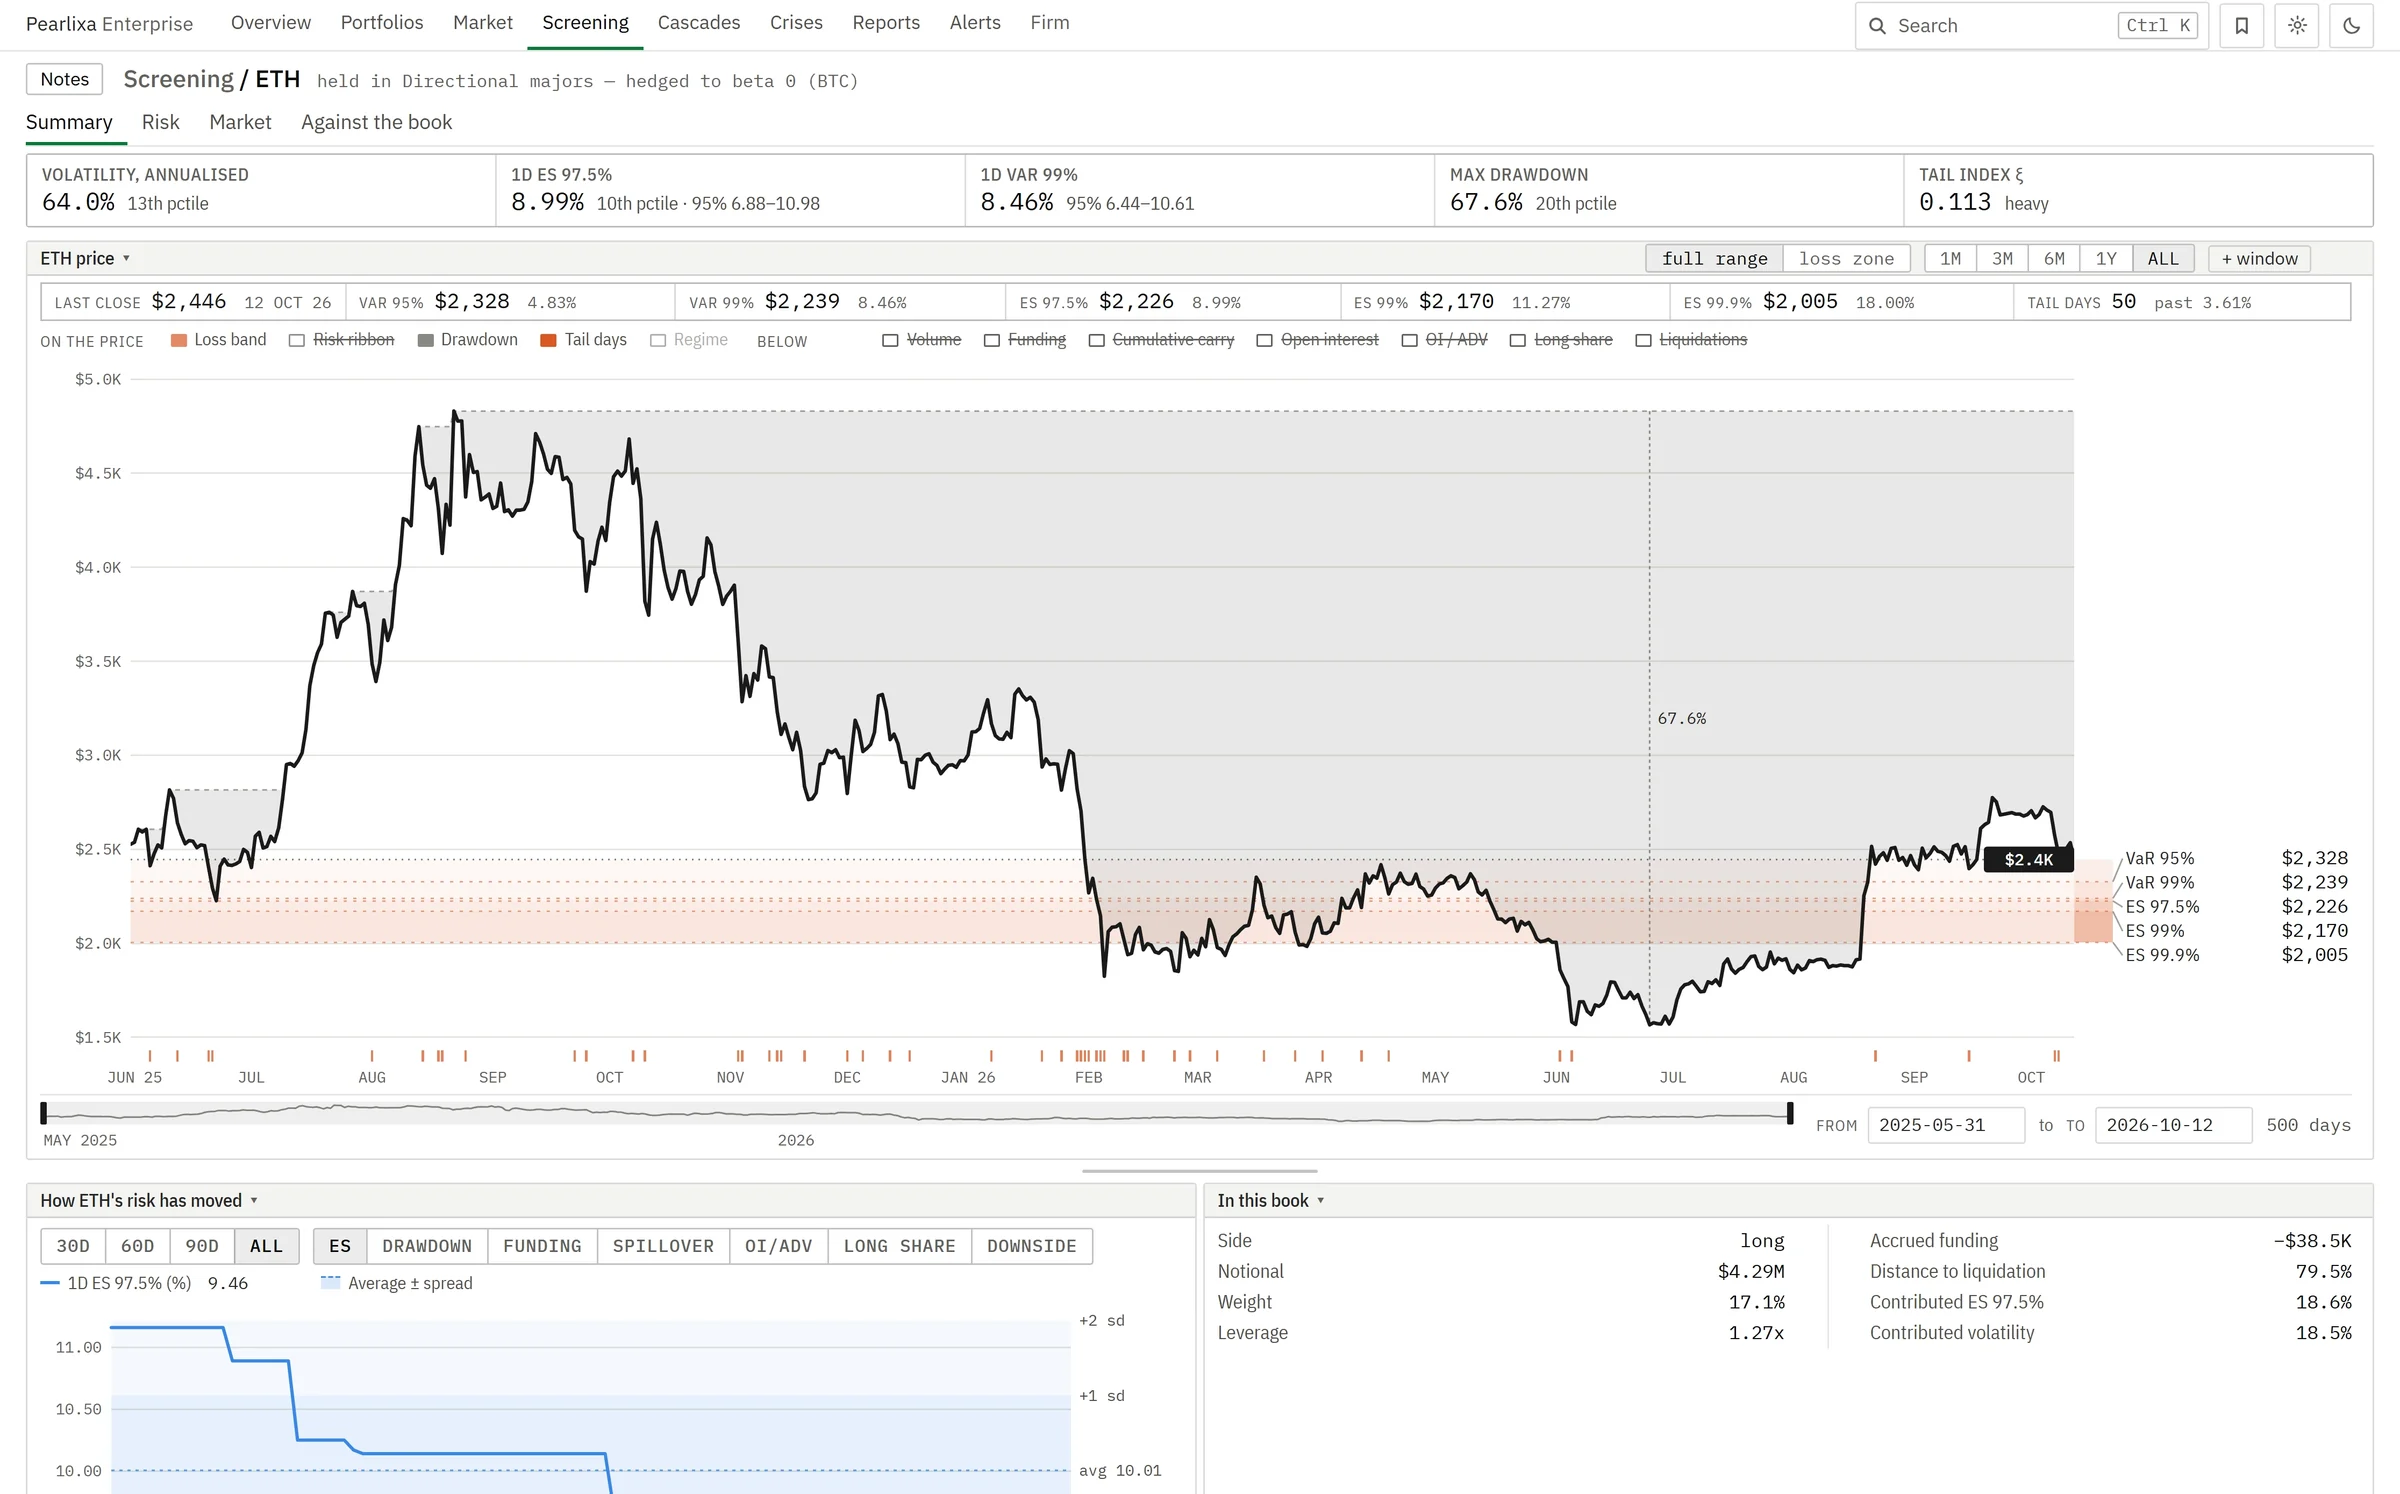Enable the Cumulative carry checkbox
This screenshot has width=2400, height=1494.
point(1097,340)
